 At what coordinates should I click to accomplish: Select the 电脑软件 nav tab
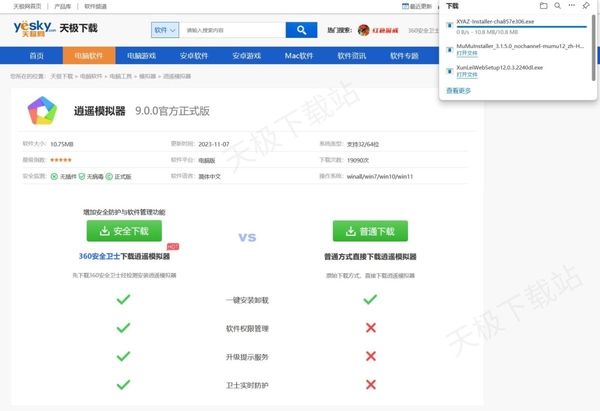click(89, 55)
